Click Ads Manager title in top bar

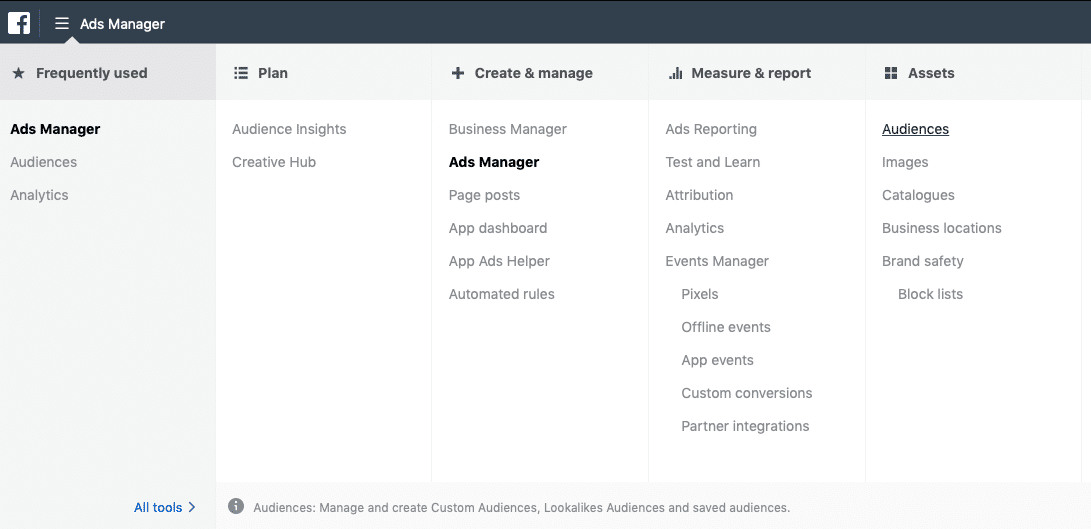pos(122,24)
